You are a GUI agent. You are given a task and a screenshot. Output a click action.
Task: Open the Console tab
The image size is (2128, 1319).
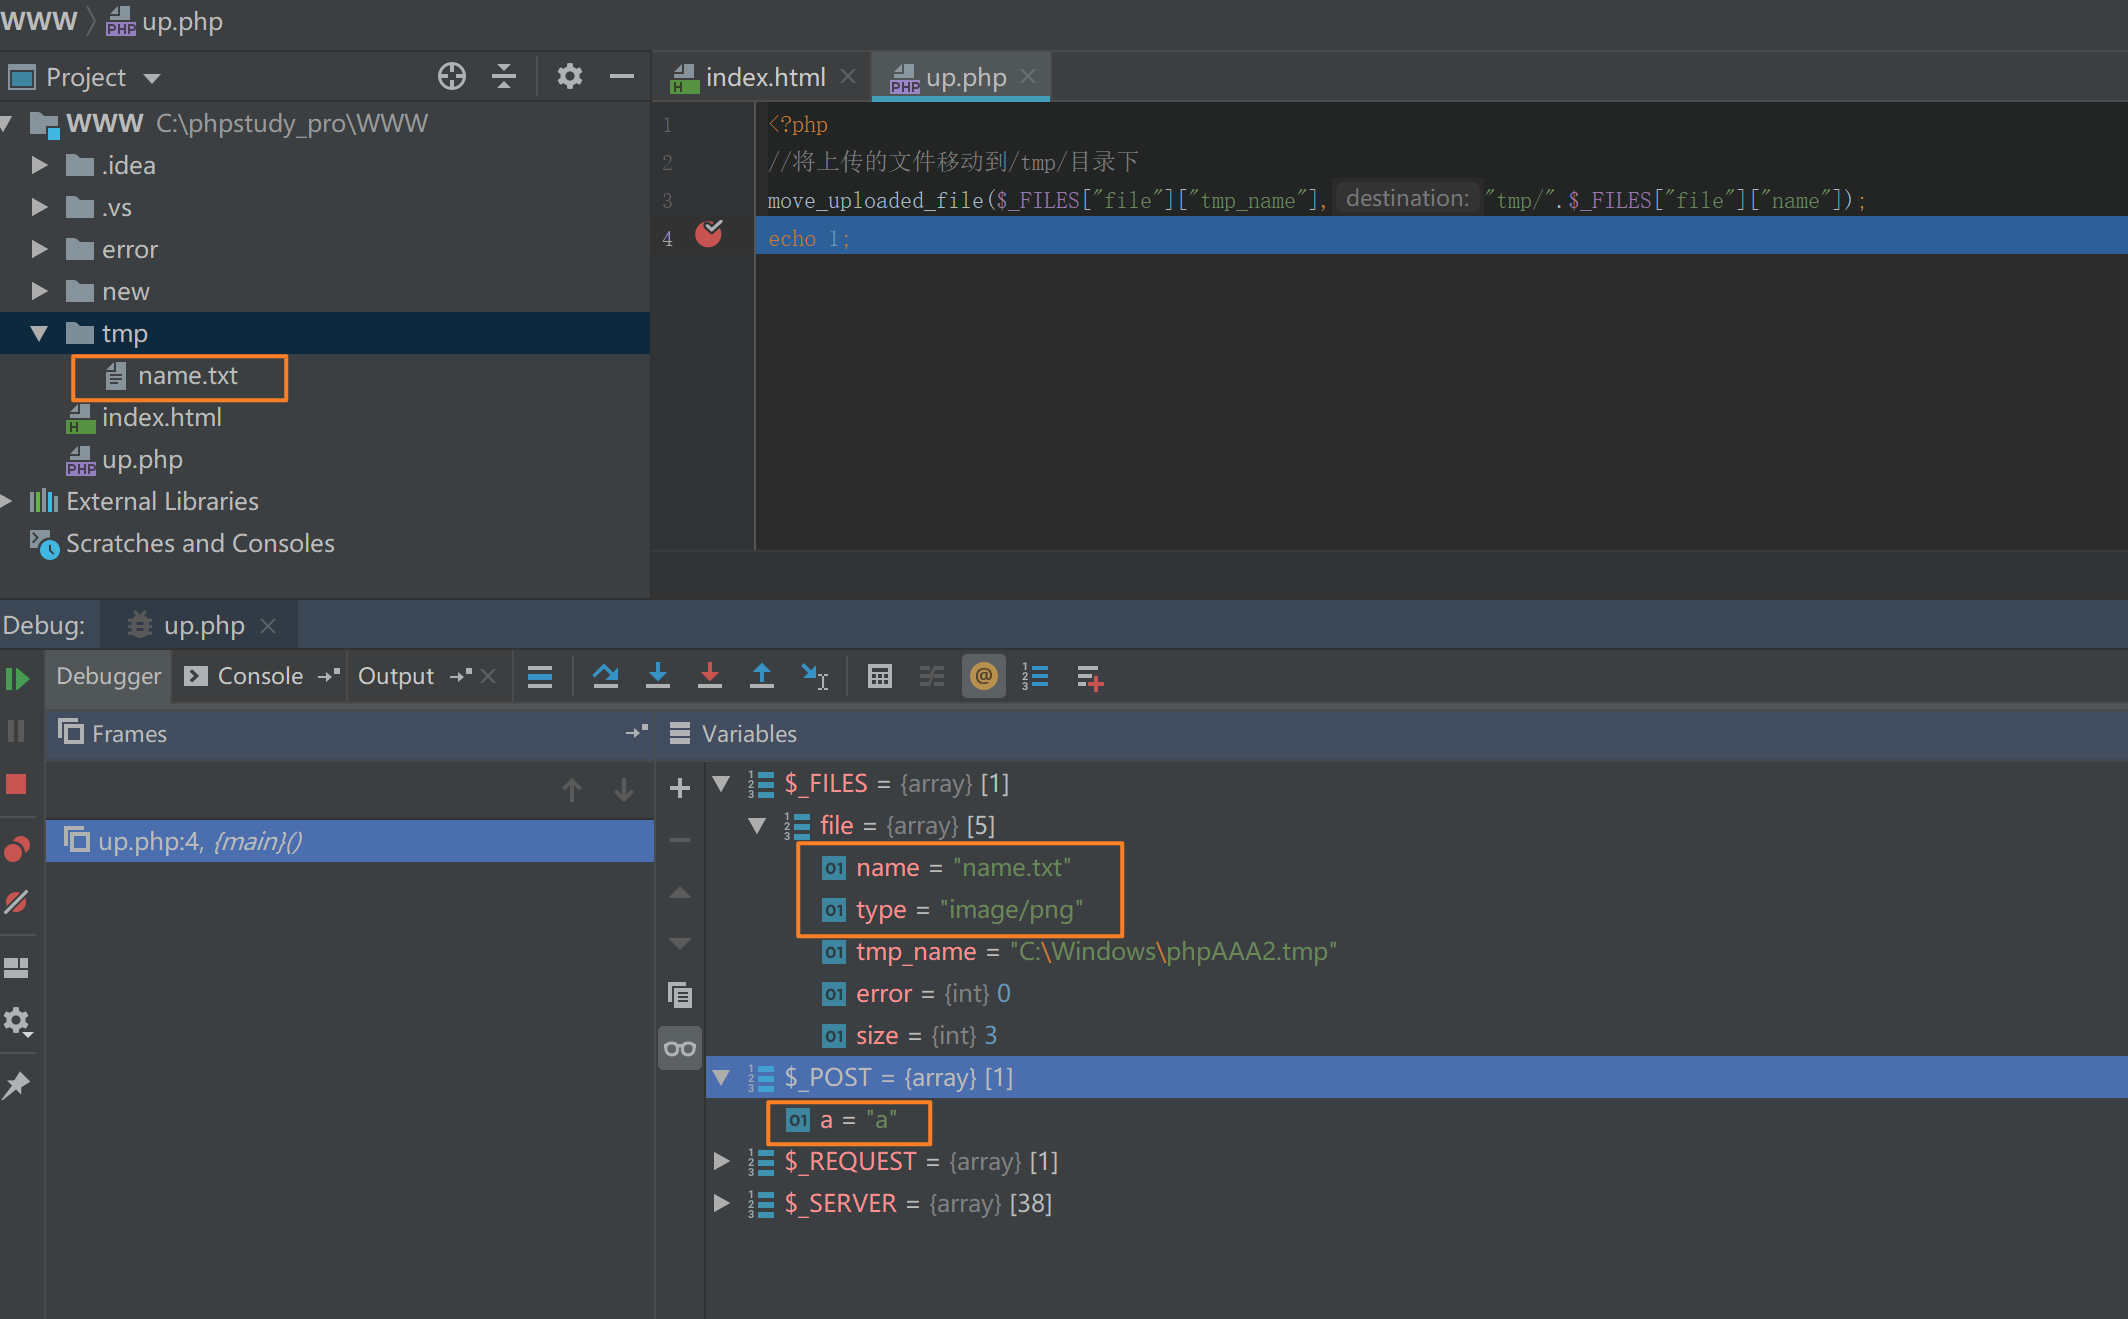click(x=261, y=677)
